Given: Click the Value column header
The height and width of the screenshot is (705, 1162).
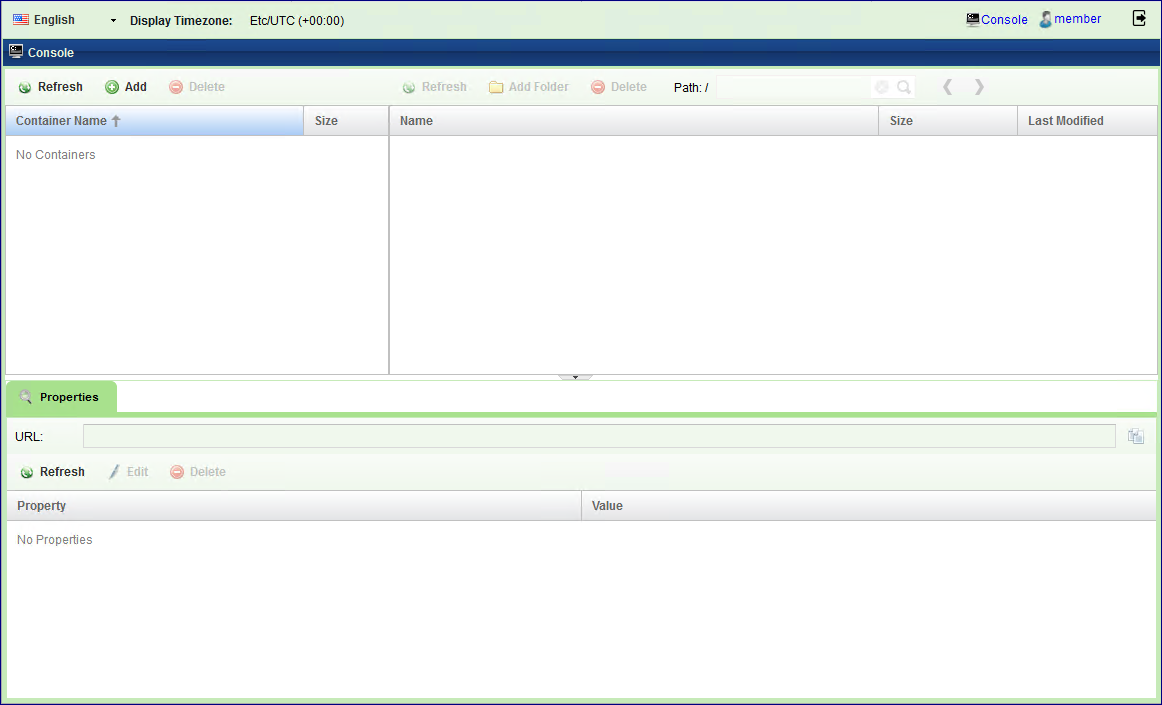Looking at the screenshot, I should coord(869,506).
